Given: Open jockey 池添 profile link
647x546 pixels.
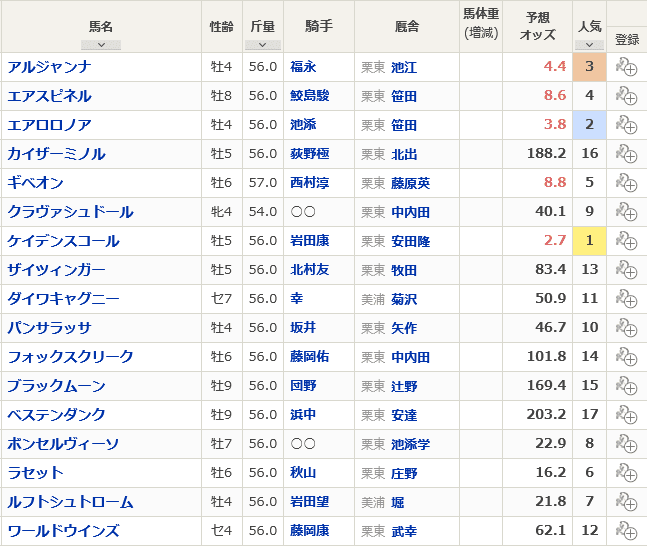Looking at the screenshot, I should pos(303,125).
